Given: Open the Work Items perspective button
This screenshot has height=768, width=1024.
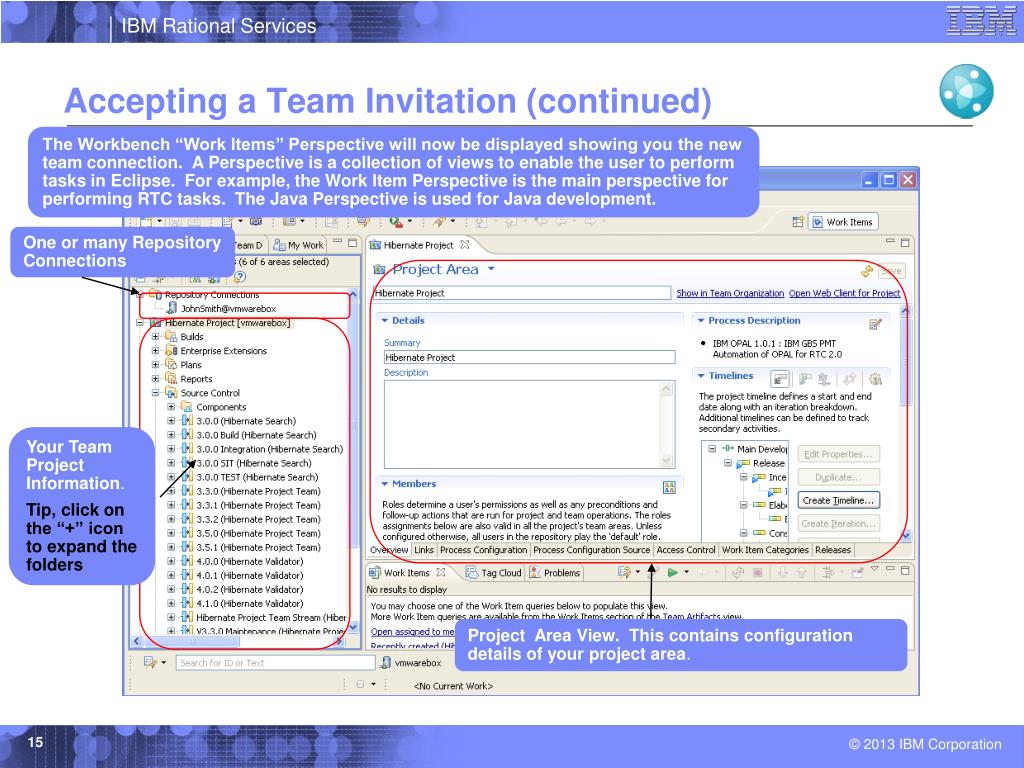Looking at the screenshot, I should click(843, 222).
